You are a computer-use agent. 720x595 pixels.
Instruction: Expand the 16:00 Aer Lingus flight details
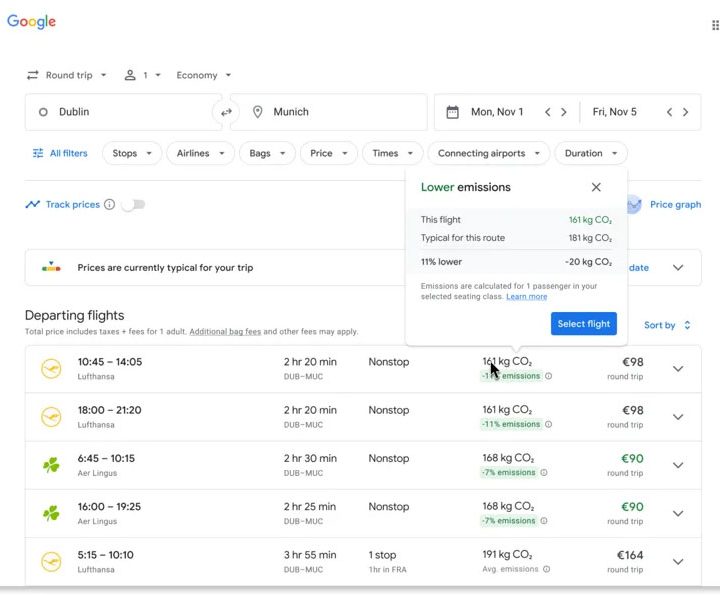pyautogui.click(x=678, y=513)
